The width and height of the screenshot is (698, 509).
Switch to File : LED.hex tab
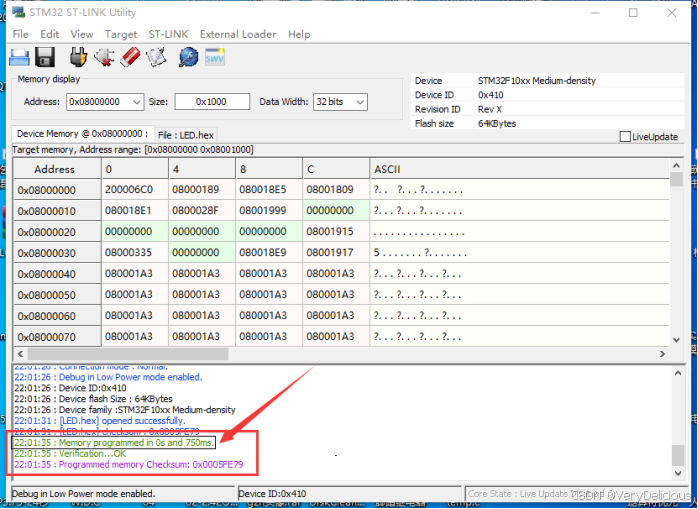click(186, 135)
